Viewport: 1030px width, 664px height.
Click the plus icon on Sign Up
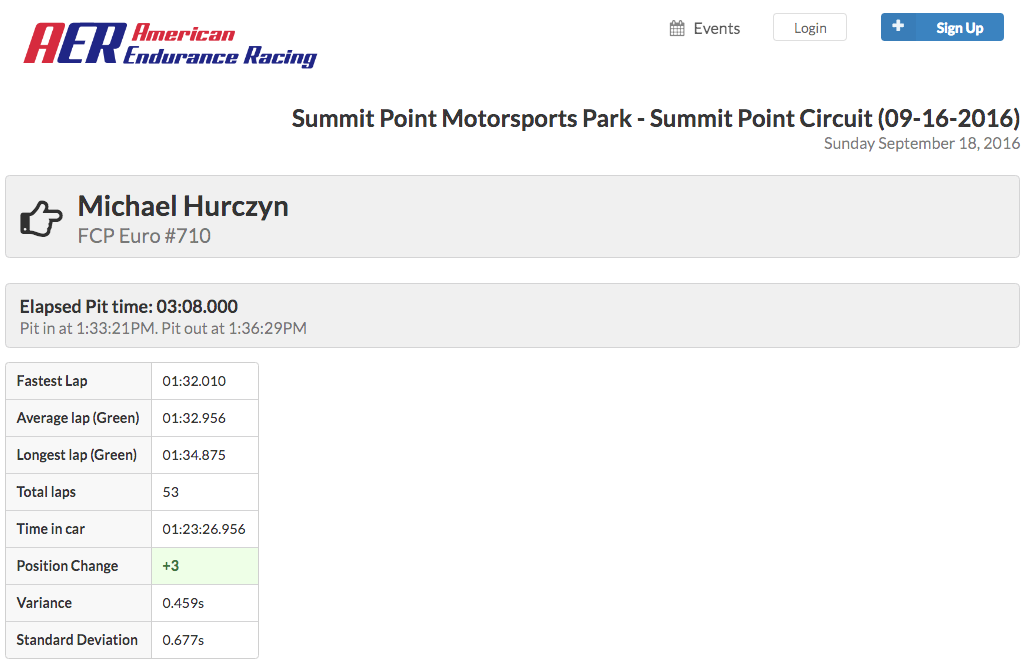coord(898,27)
